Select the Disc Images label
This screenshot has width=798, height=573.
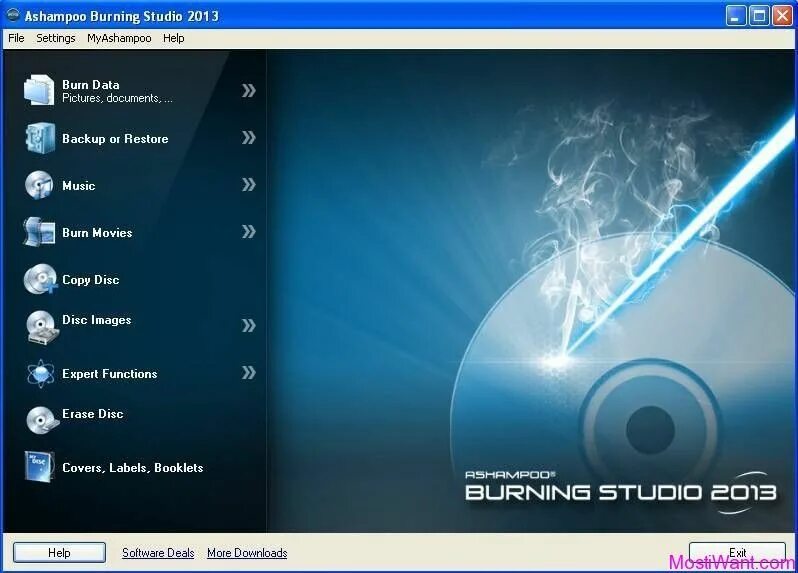coord(97,320)
